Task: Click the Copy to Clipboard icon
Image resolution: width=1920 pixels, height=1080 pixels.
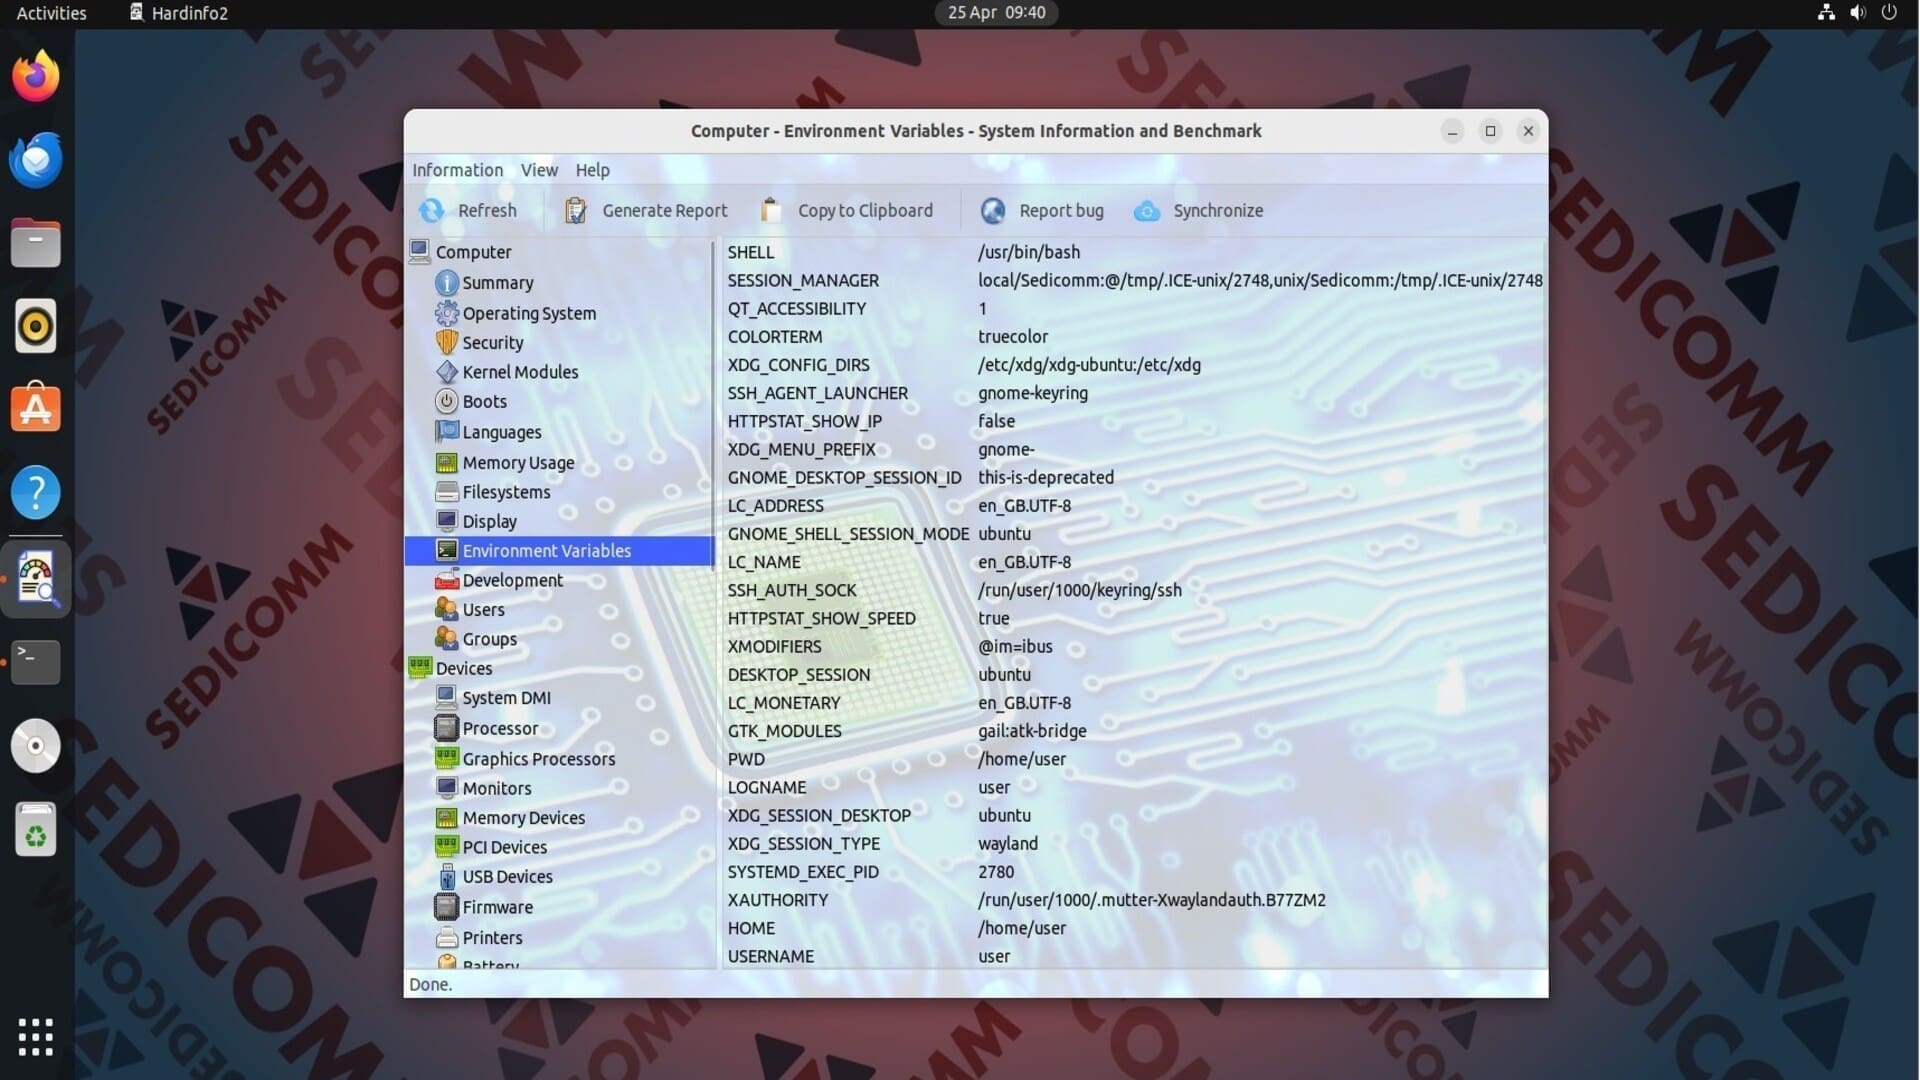Action: pos(770,211)
